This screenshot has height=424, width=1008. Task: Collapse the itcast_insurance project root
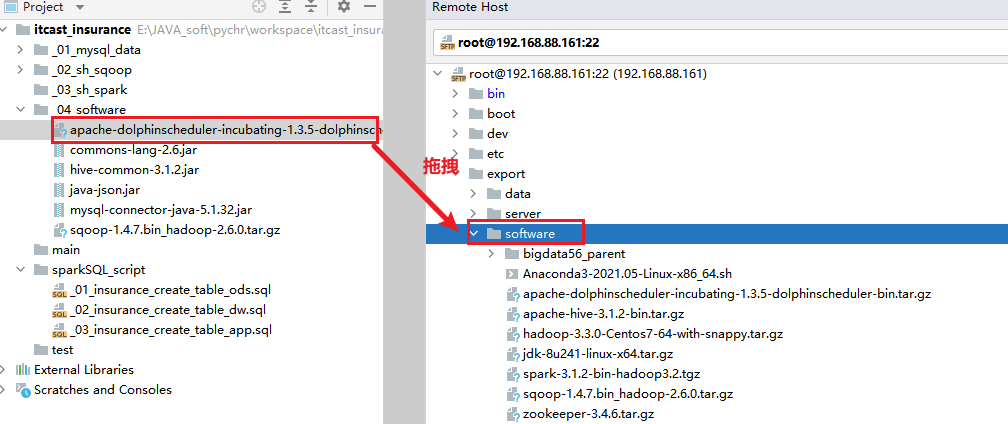point(5,30)
